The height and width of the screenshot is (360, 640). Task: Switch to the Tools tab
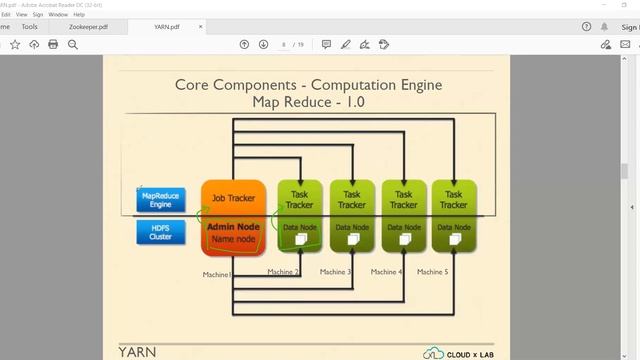click(x=29, y=27)
